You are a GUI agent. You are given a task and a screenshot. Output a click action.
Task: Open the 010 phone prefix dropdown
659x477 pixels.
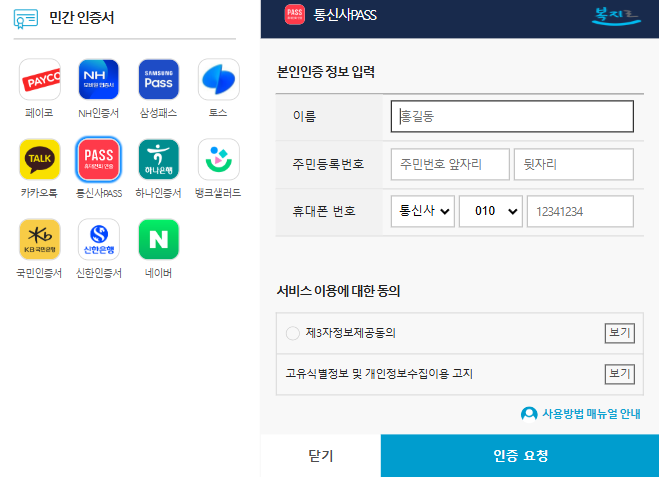490,211
